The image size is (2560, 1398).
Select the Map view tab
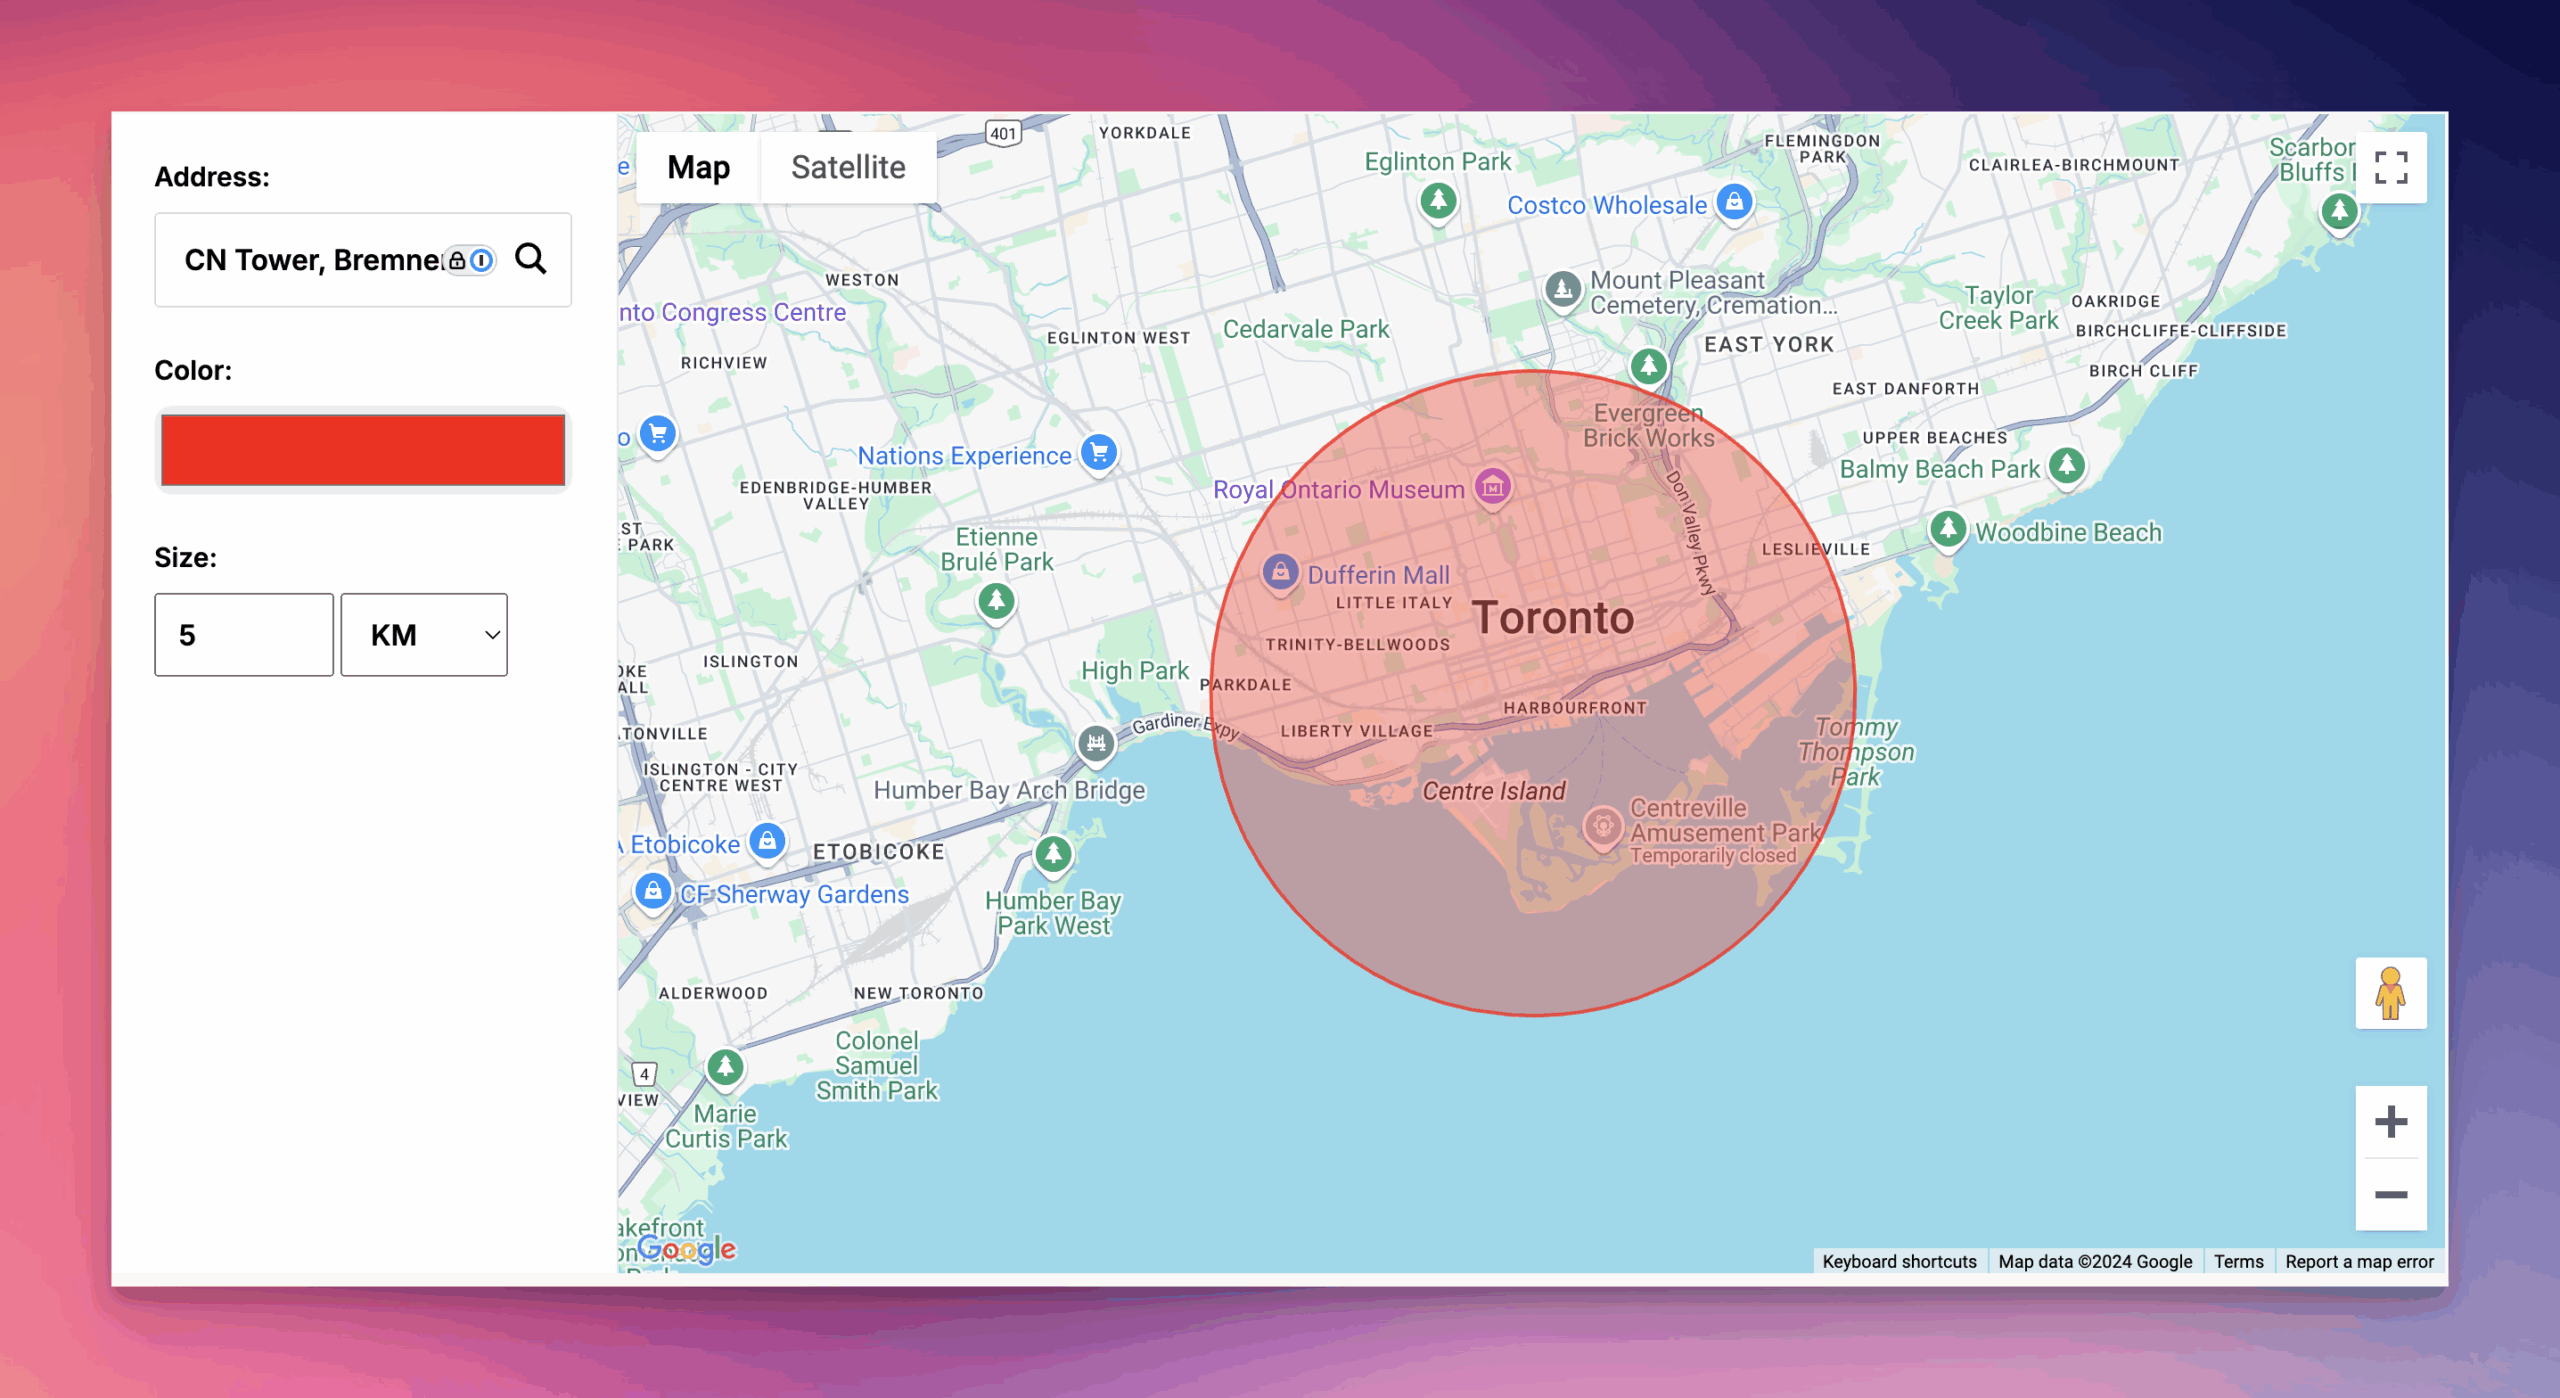698,167
